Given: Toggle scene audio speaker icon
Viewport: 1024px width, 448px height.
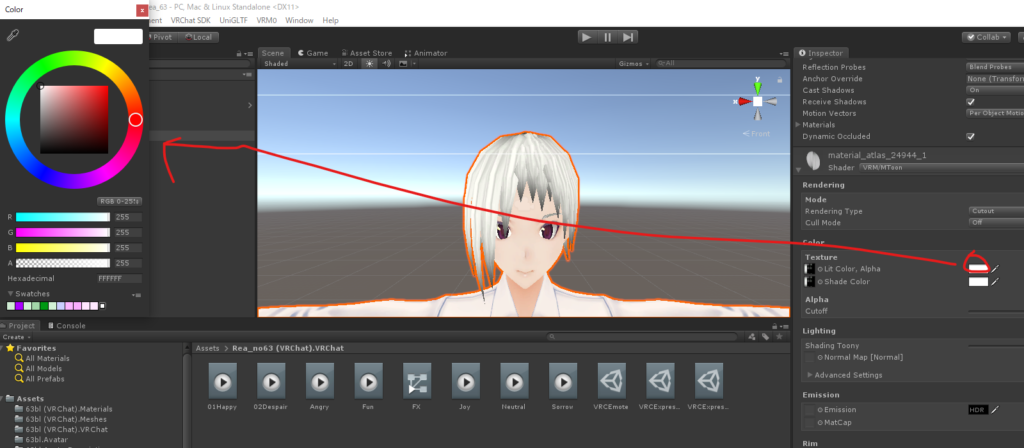Looking at the screenshot, I should [x=387, y=63].
